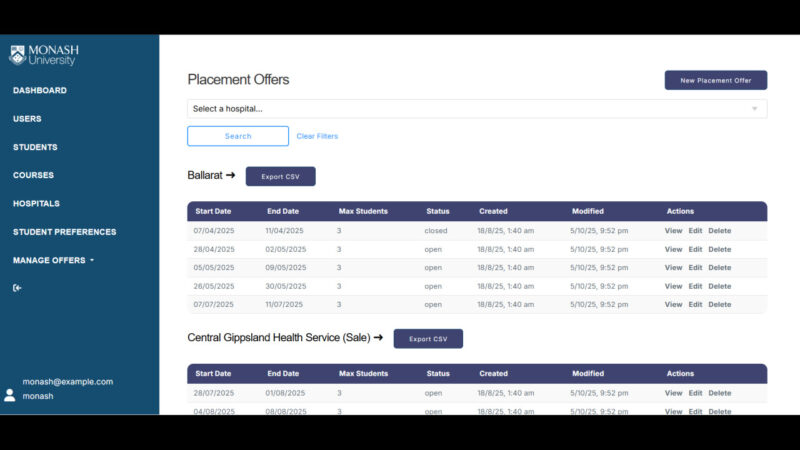The height and width of the screenshot is (450, 800).
Task: Expand the Manage Offers menu
Action: pyautogui.click(x=53, y=260)
